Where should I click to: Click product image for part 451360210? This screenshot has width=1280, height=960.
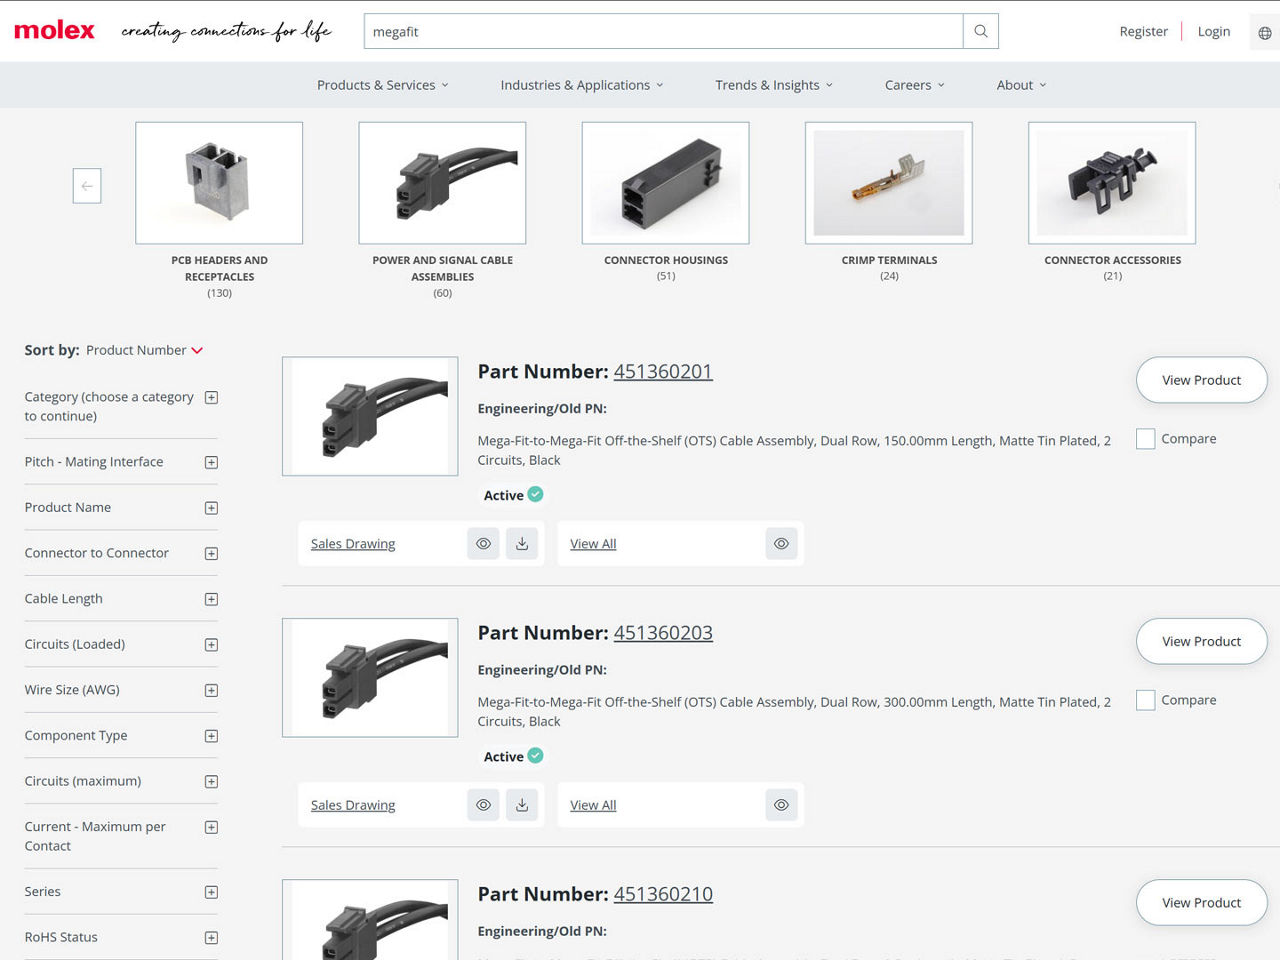coord(370,920)
